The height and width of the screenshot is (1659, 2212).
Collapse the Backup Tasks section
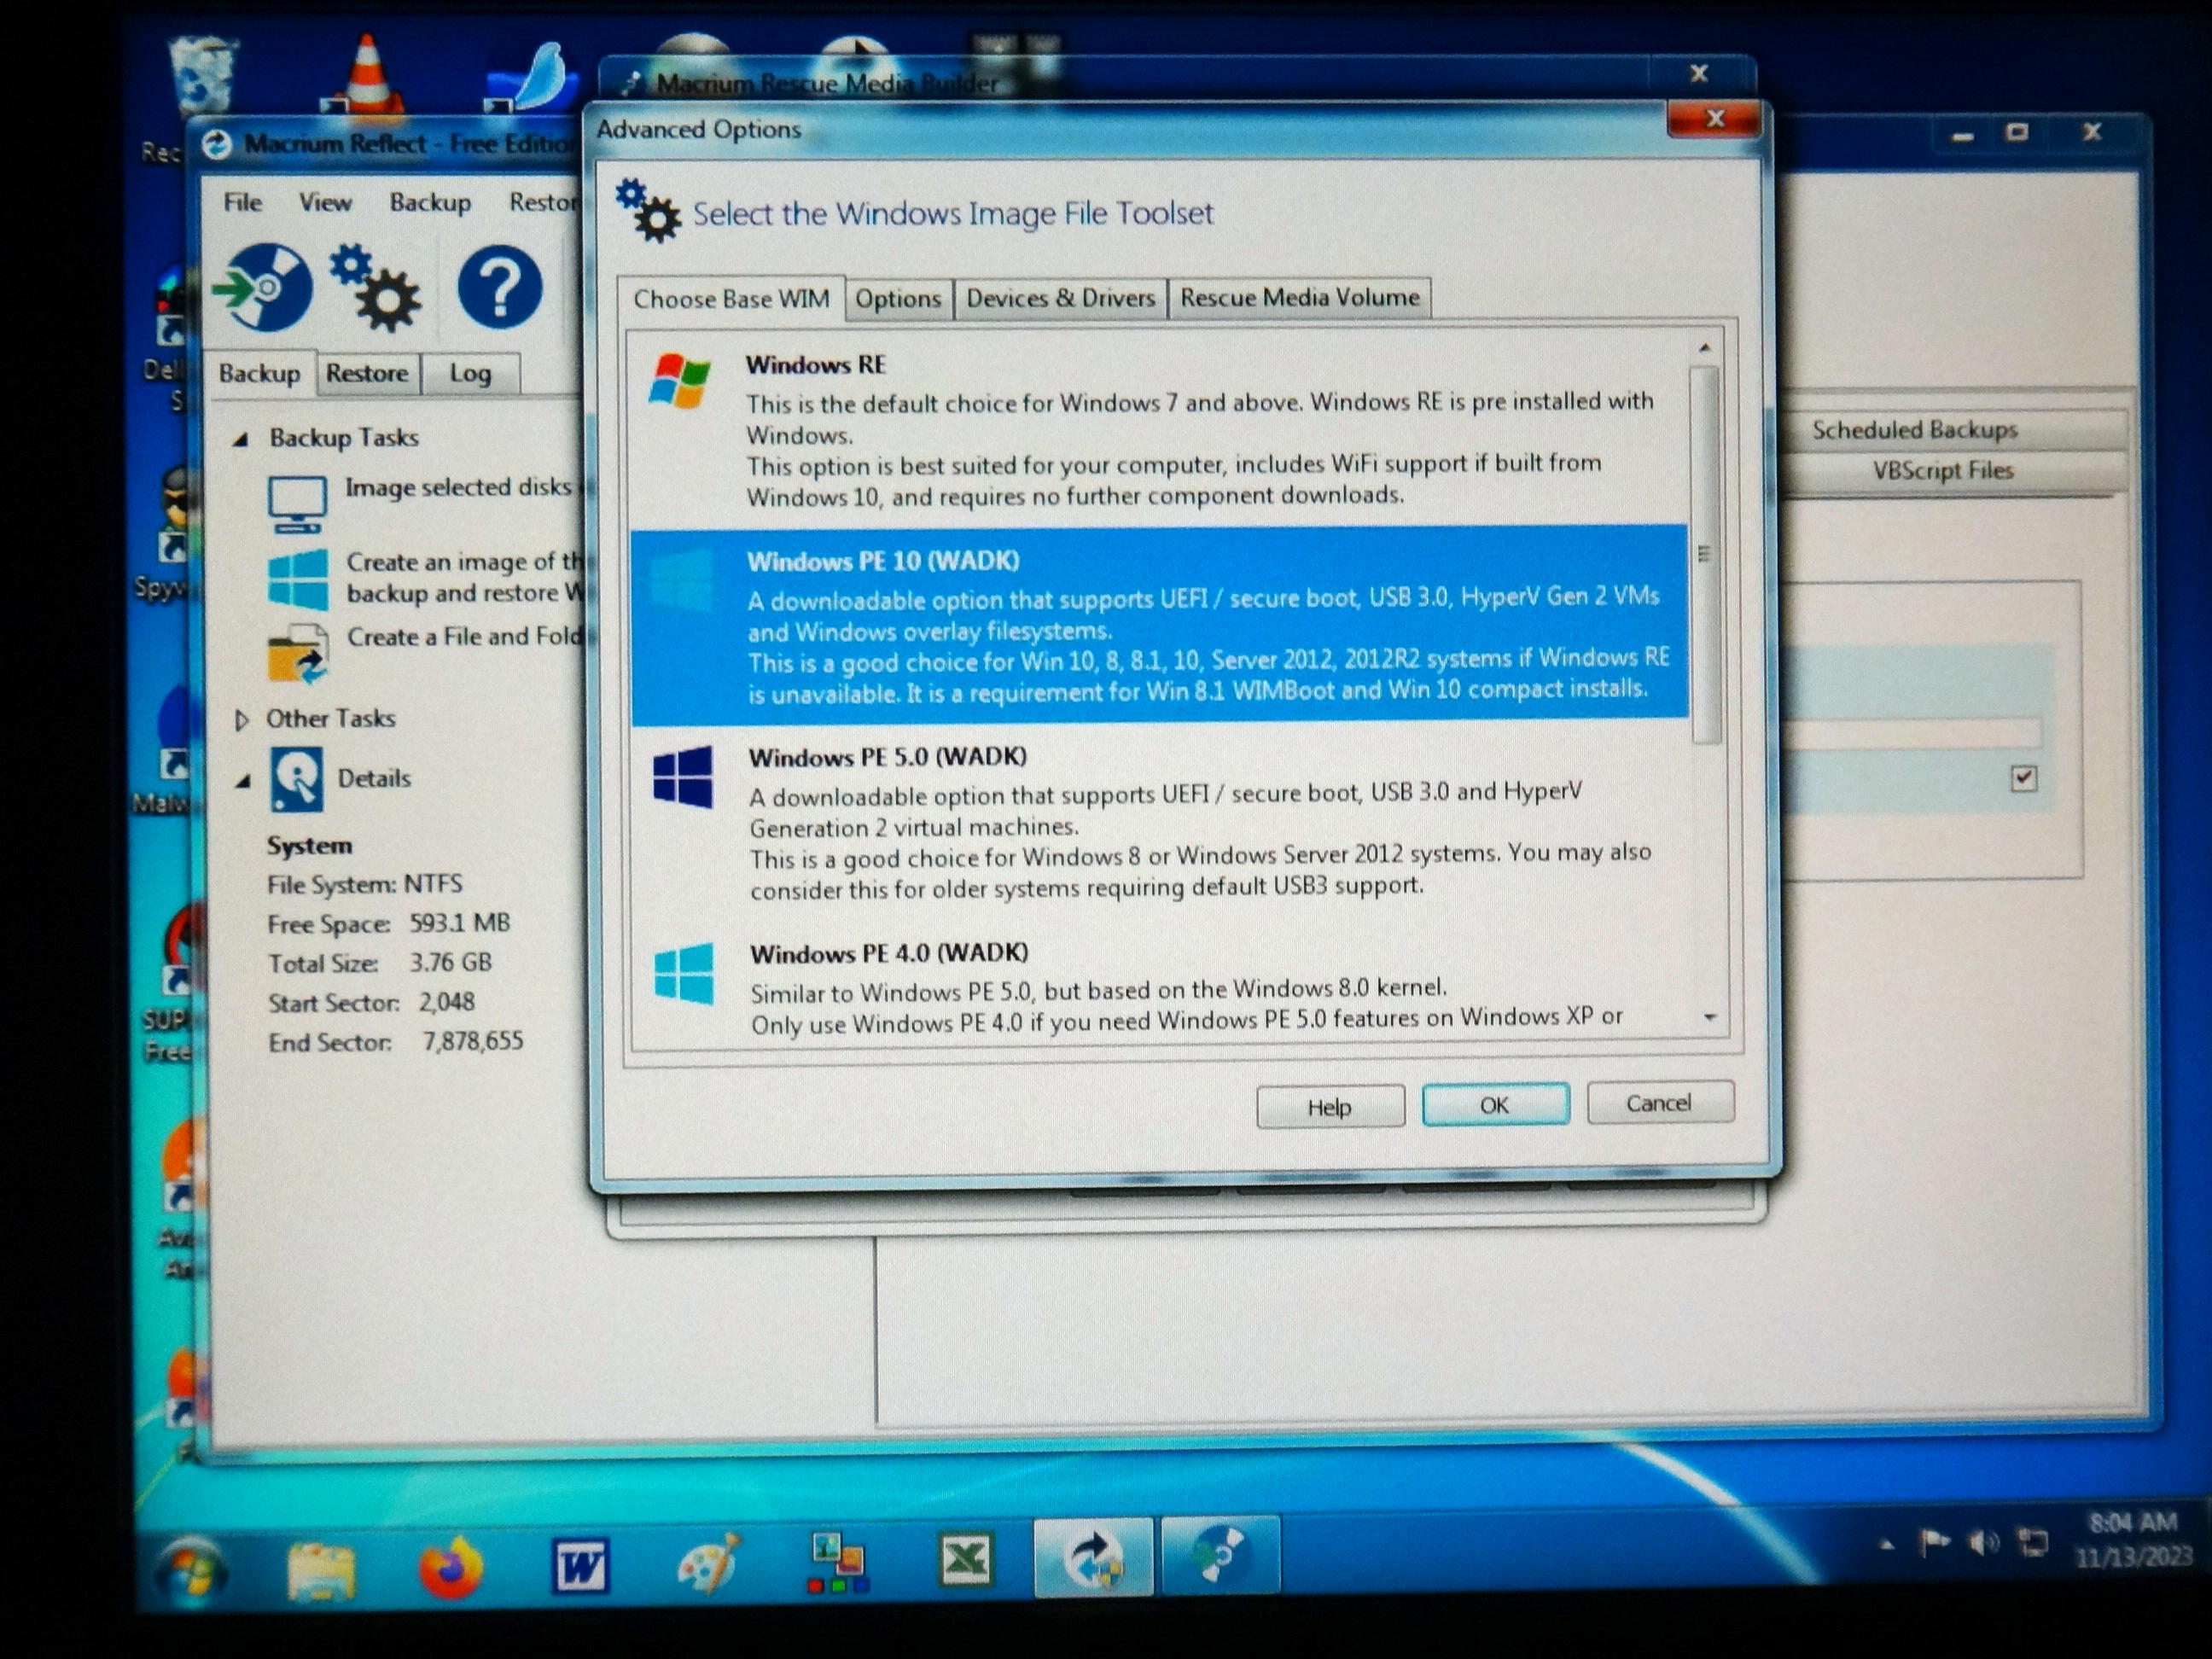[240, 439]
